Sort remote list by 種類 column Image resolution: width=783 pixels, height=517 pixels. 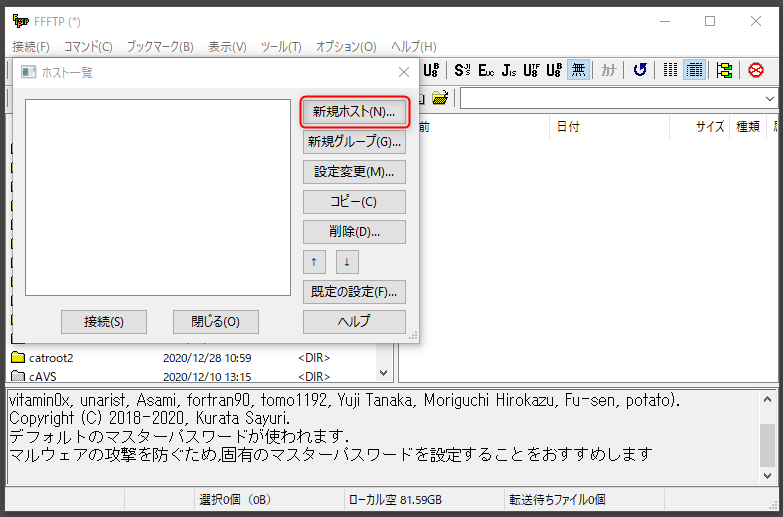tap(748, 127)
